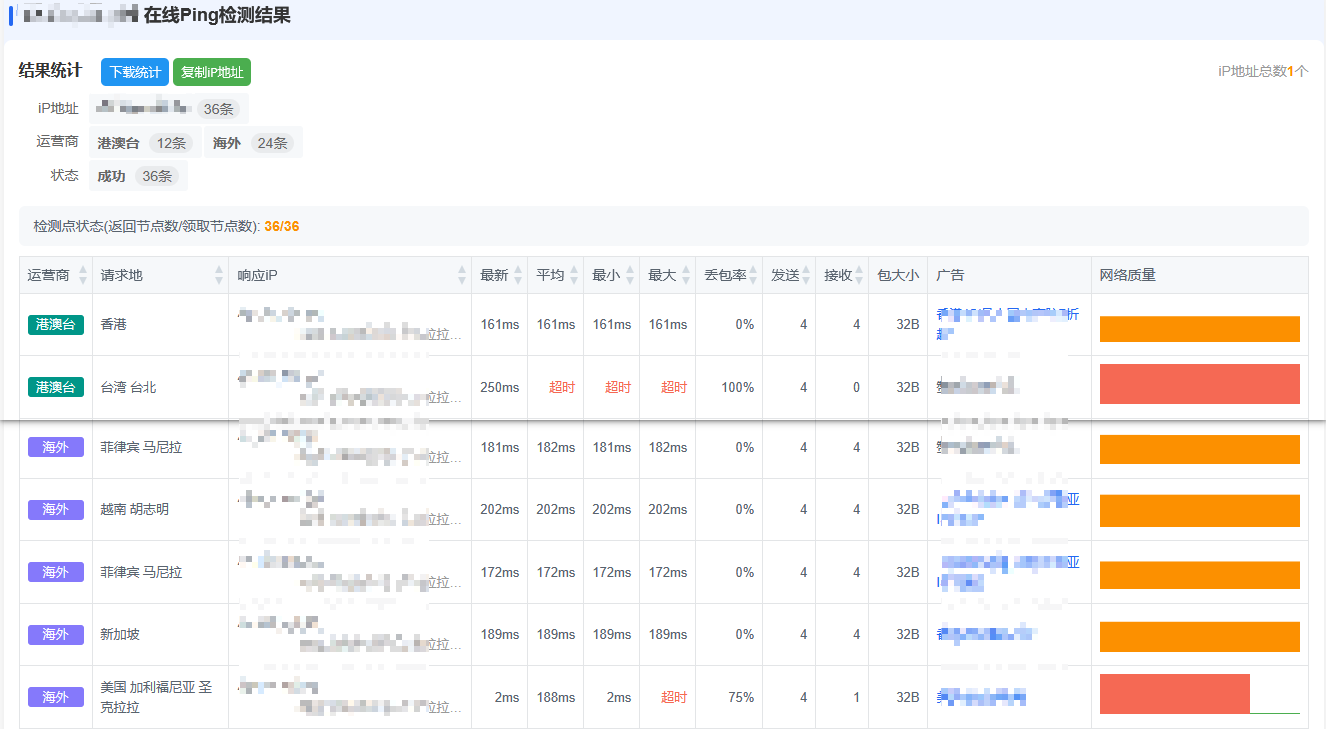
Task: Click 海外 badge in the 美国 加利福尼亚 row
Action: coord(56,697)
